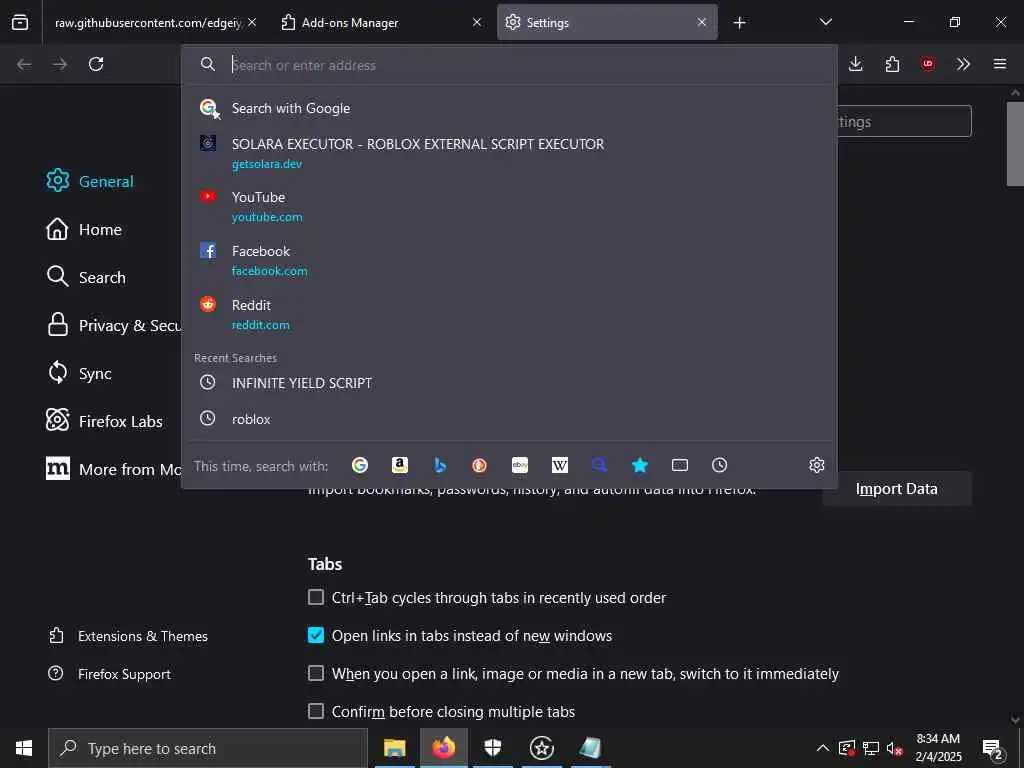Select recent search INFINITE YIELD SCRIPT
This screenshot has height=768, width=1024.
tap(509, 383)
